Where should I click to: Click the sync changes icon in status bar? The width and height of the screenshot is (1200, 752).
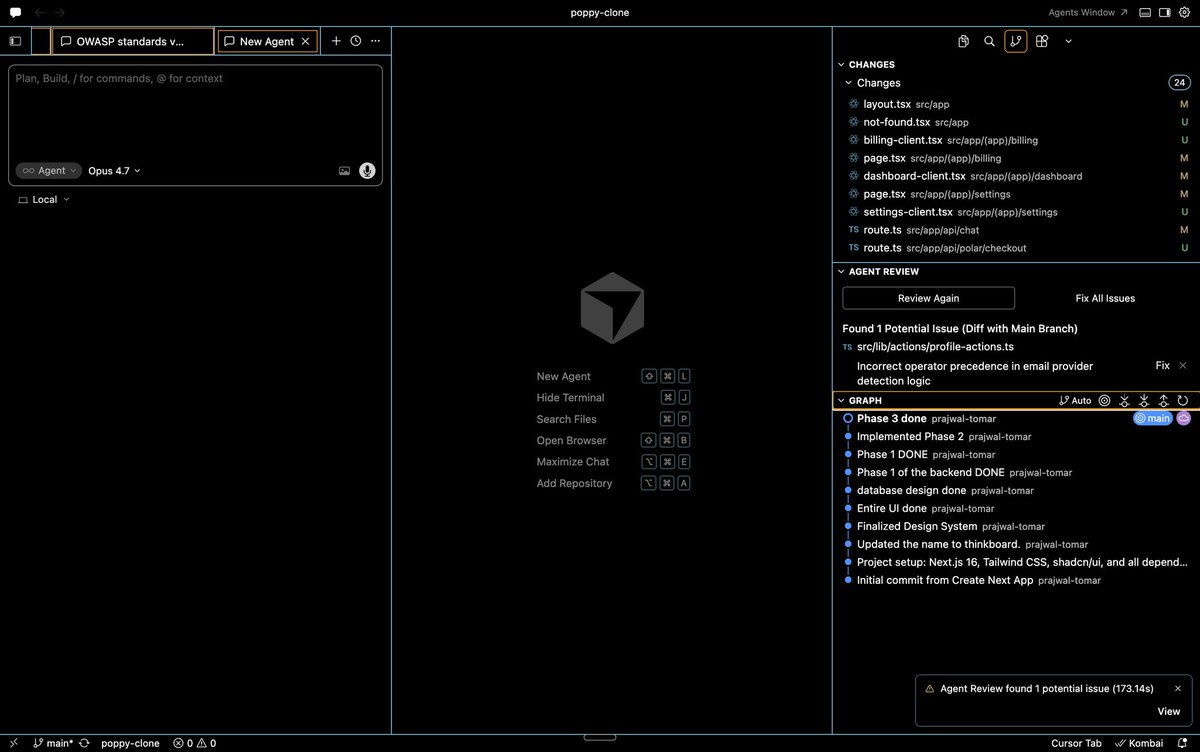pyautogui.click(x=84, y=743)
